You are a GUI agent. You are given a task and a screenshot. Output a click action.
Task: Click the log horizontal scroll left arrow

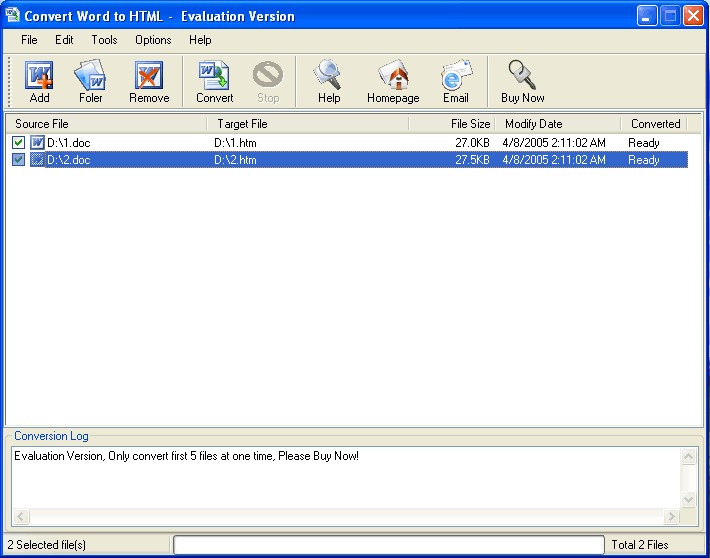(x=21, y=516)
